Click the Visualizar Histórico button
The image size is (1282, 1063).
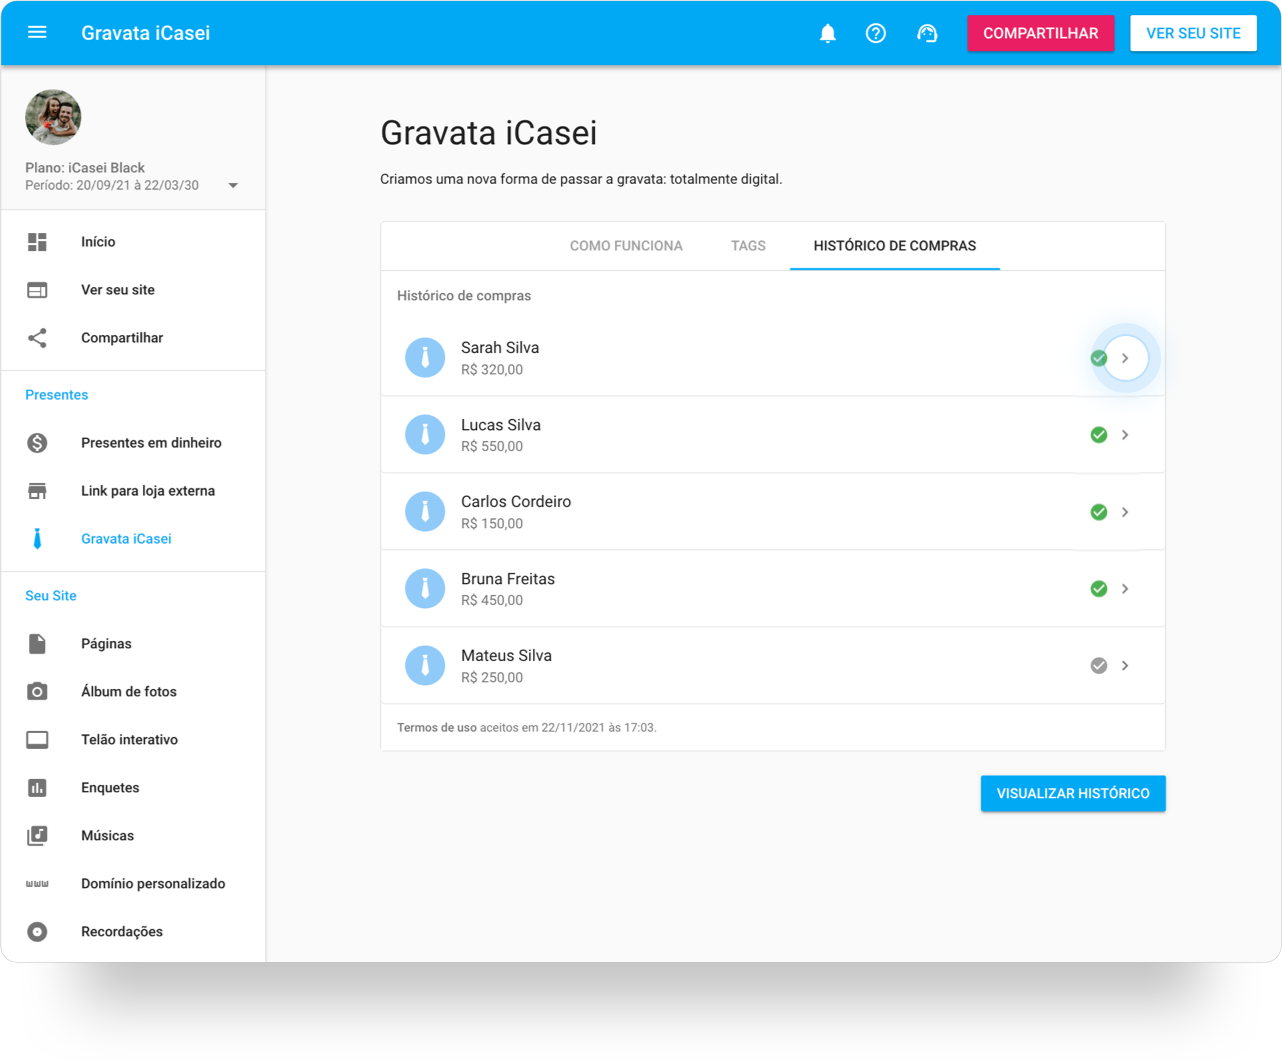tap(1073, 794)
